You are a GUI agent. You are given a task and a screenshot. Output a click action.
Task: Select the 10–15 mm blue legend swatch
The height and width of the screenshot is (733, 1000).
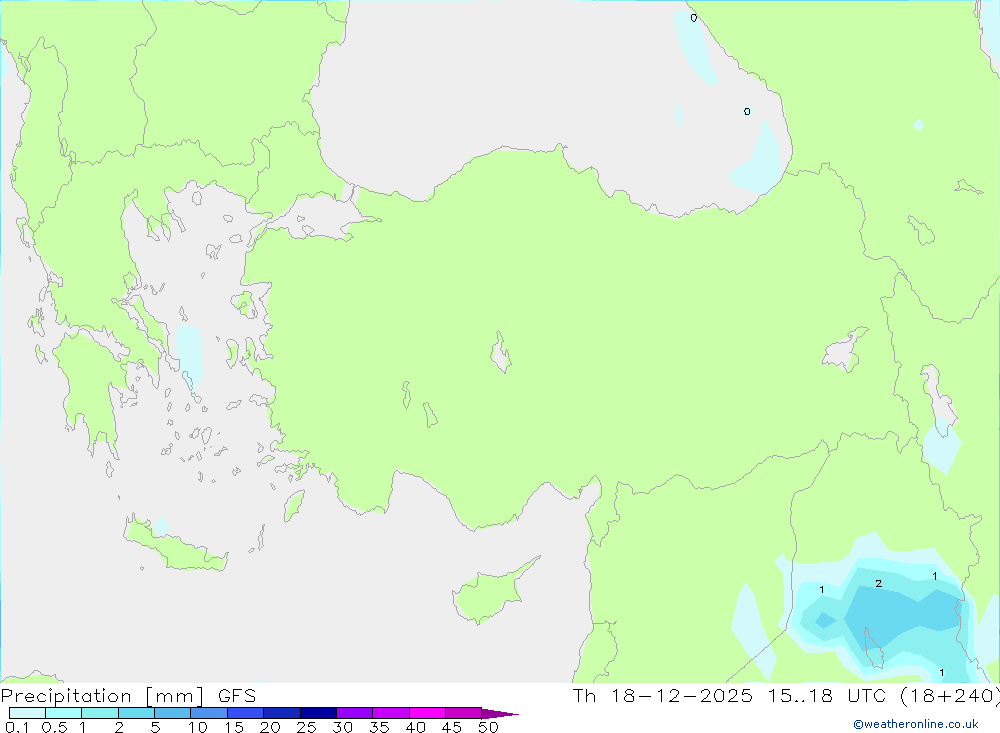(x=209, y=713)
